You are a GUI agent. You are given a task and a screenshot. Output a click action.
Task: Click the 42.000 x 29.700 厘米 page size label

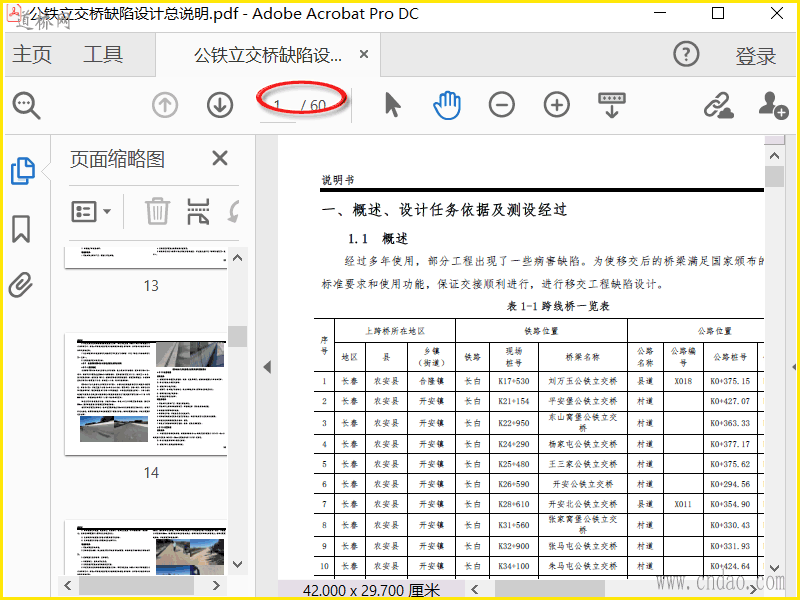(371, 590)
